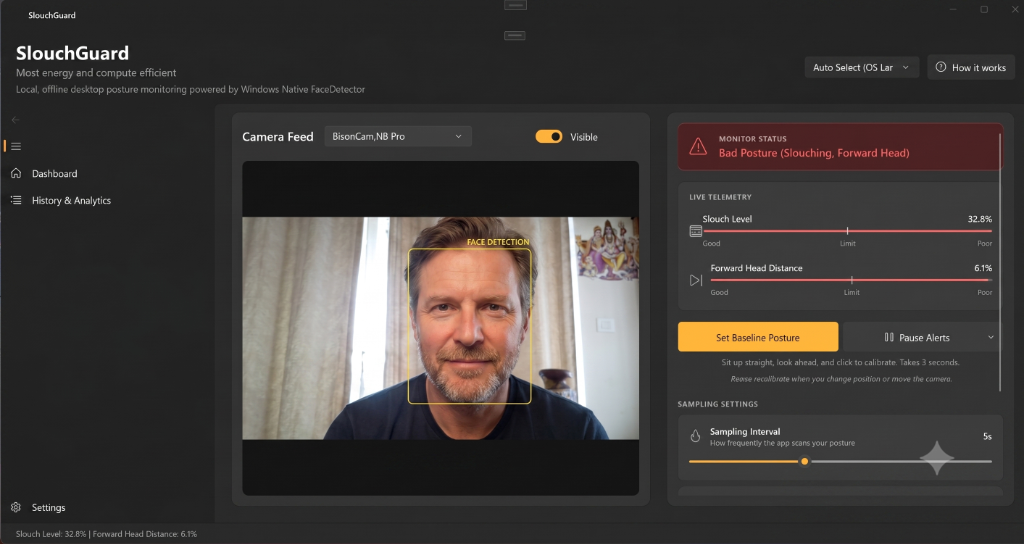
Task: Open the BisonCam NB Pro camera dropdown
Action: click(398, 136)
